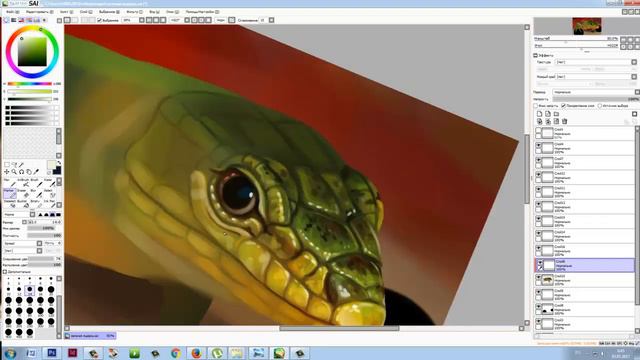Open the layer effect dropdown

pyautogui.click(x=596, y=77)
